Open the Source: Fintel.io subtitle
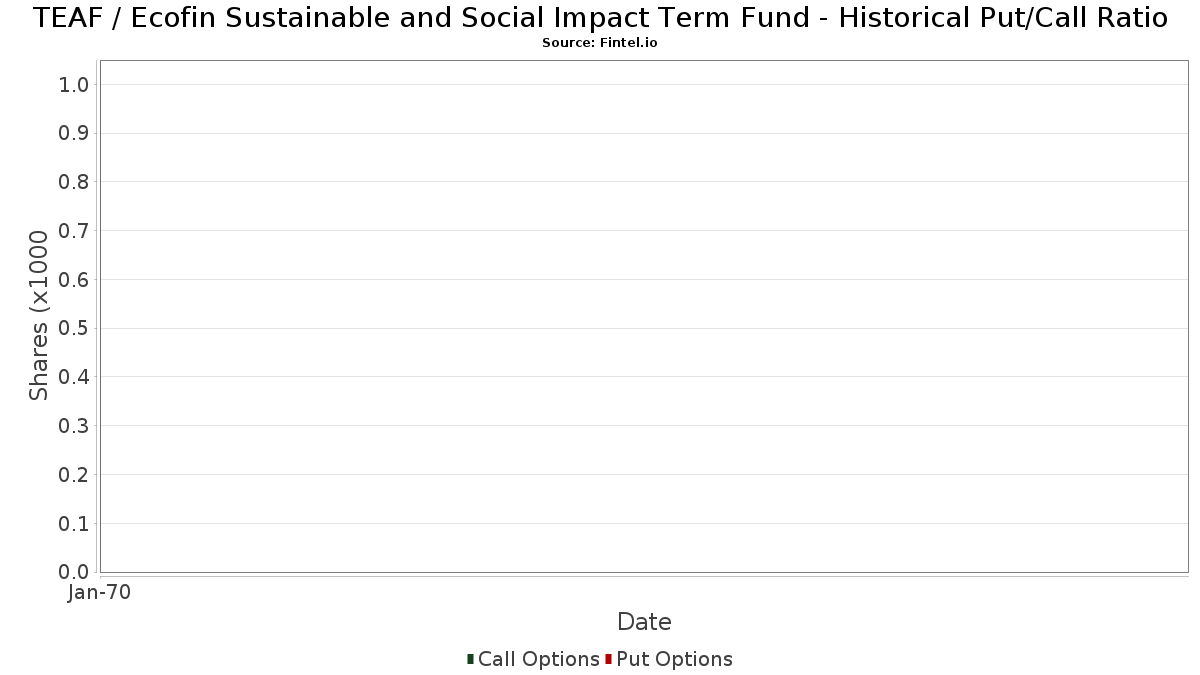This screenshot has height=675, width=1200. pyautogui.click(x=600, y=43)
